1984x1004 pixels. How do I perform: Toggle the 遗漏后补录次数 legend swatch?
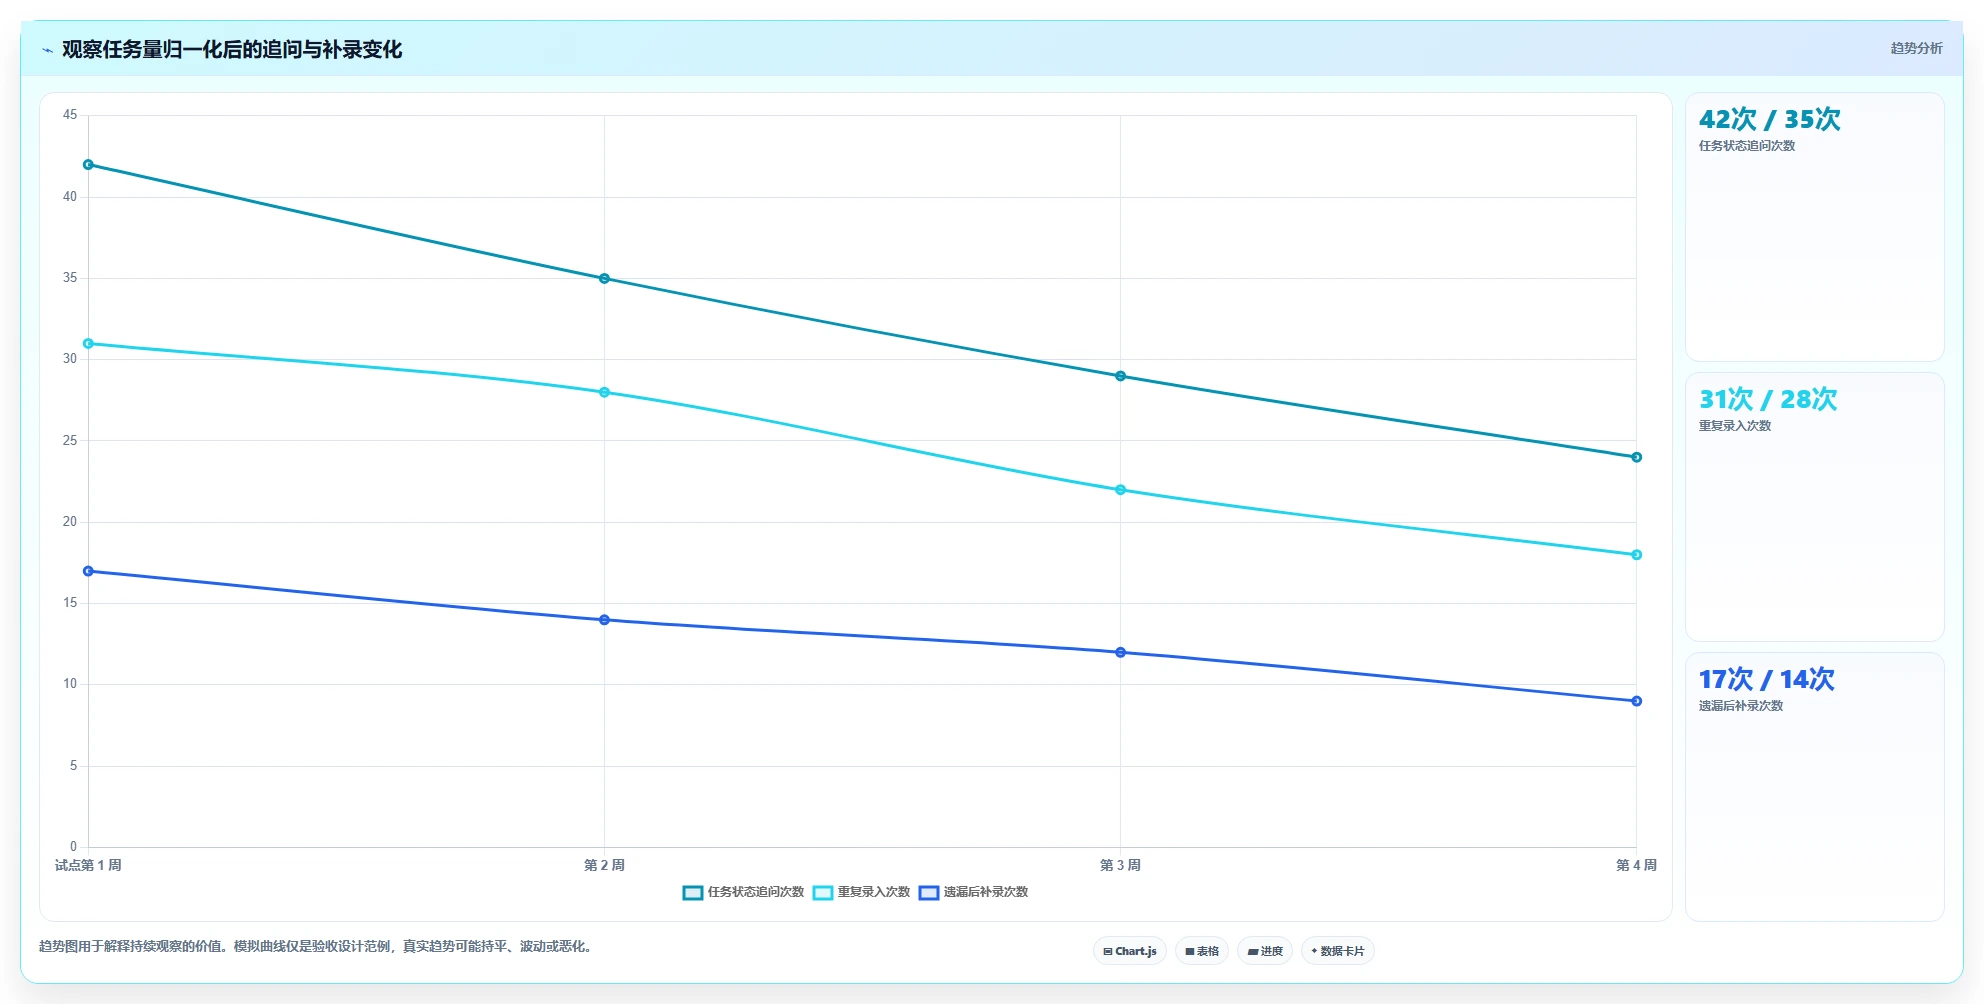pos(929,892)
